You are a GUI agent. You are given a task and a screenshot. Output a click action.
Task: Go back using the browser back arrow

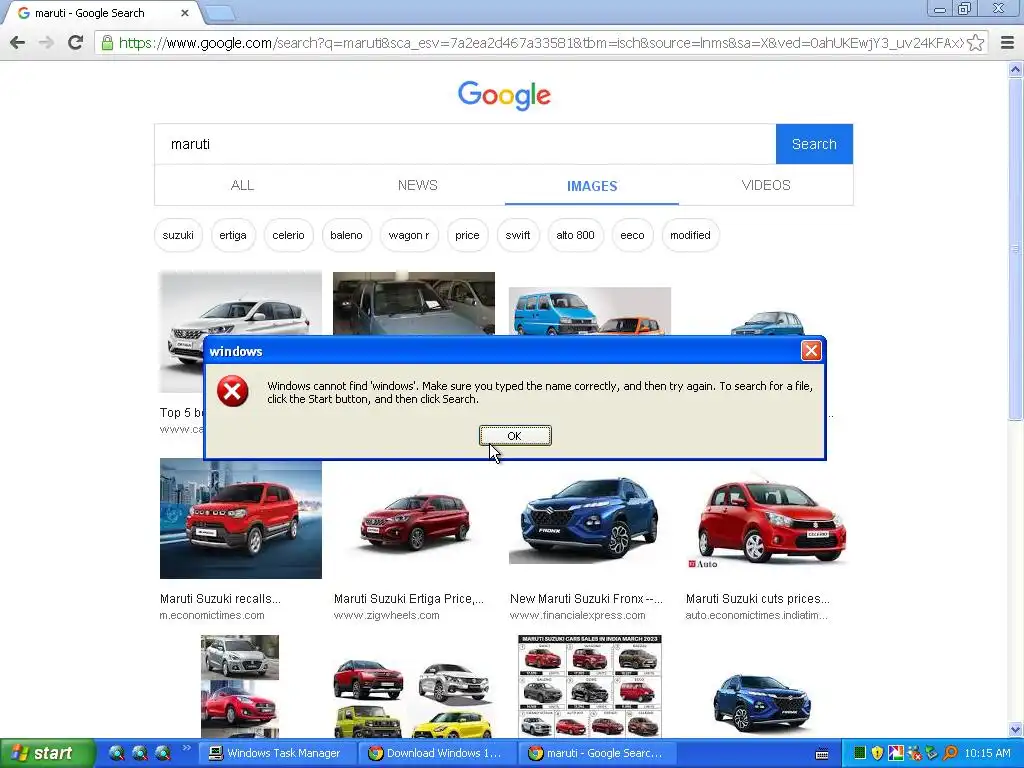pos(18,43)
